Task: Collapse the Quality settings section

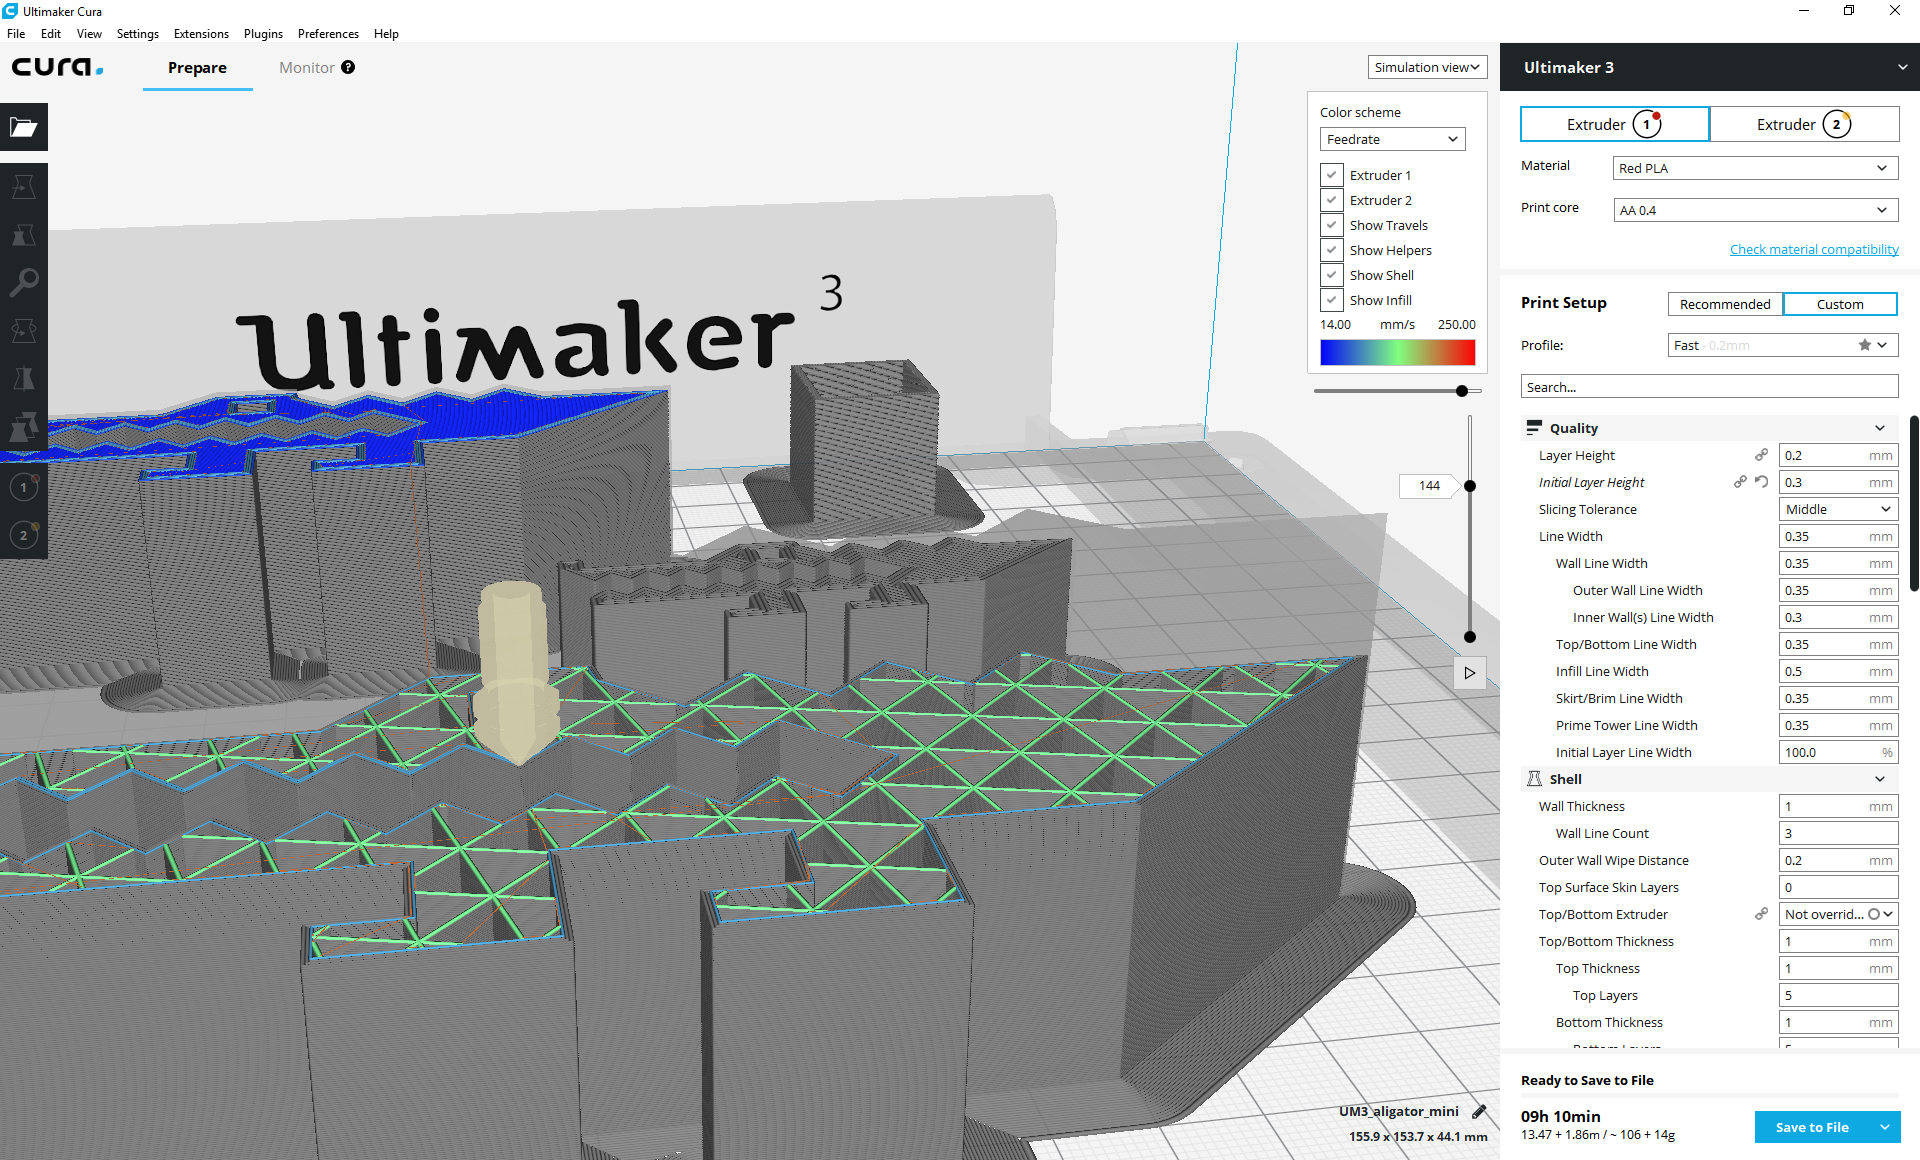Action: 1879,427
